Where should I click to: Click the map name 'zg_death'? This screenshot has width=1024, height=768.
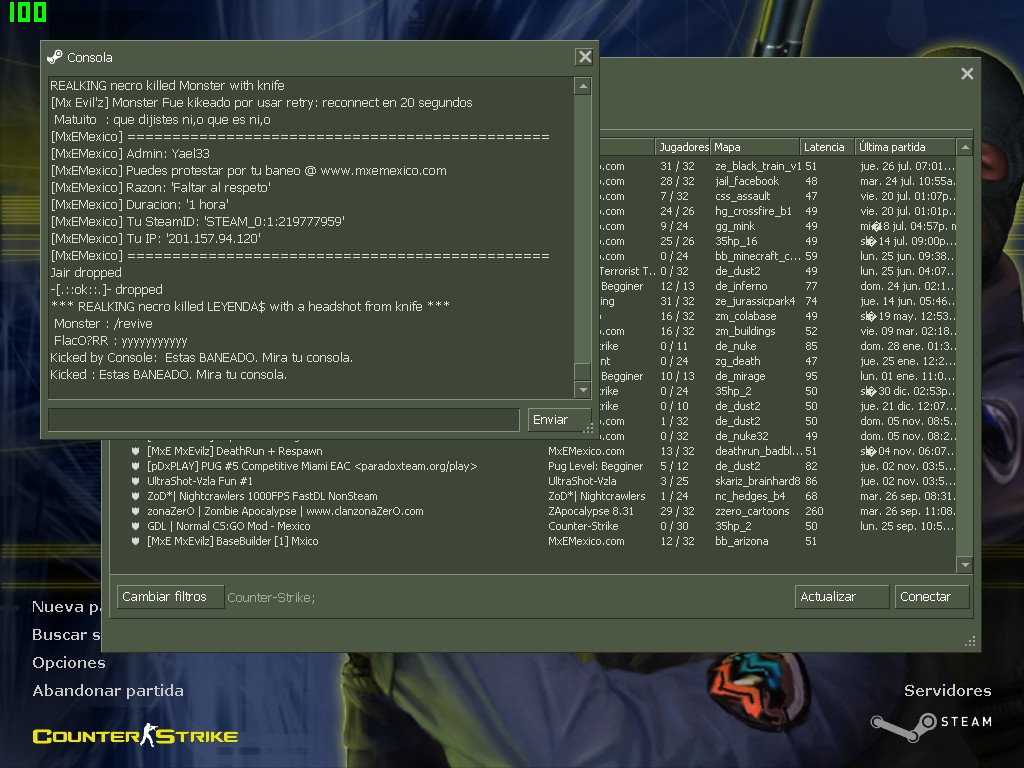(737, 362)
